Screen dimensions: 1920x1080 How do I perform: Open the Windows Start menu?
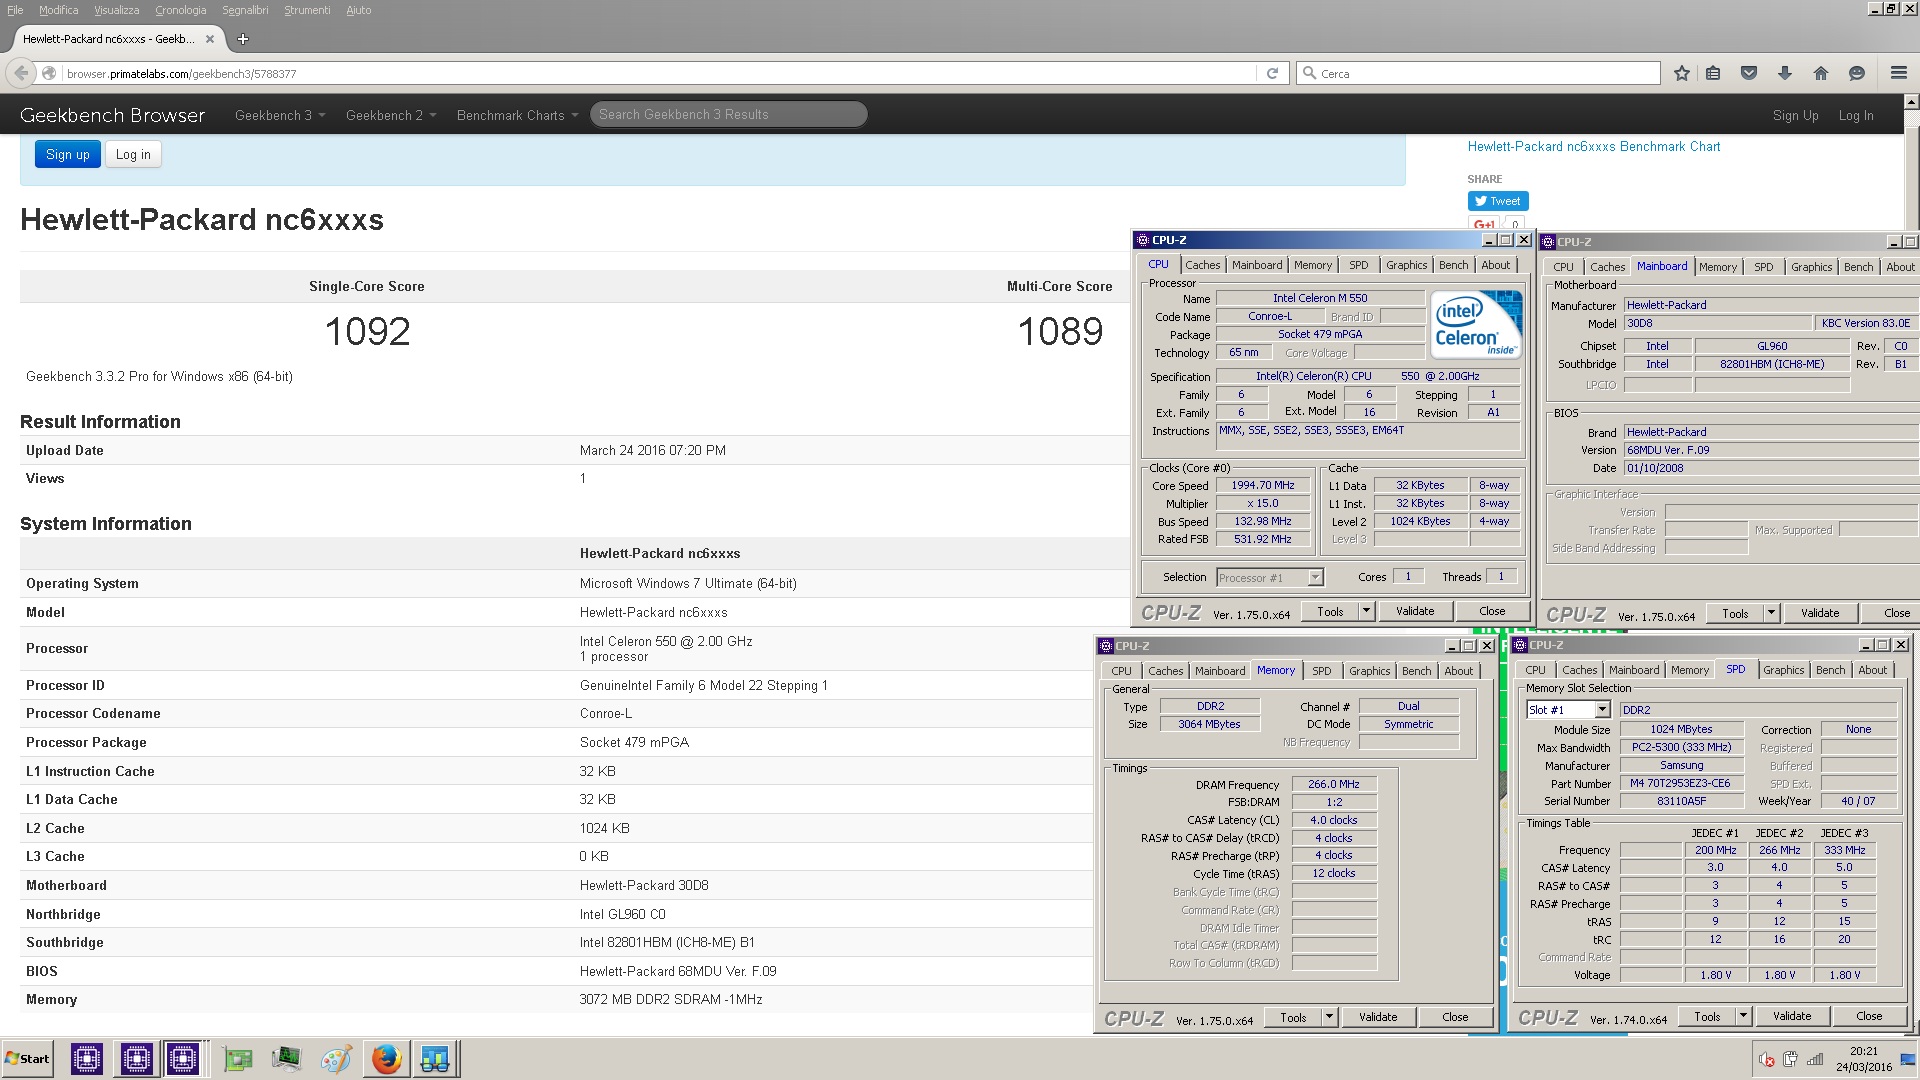click(27, 1059)
